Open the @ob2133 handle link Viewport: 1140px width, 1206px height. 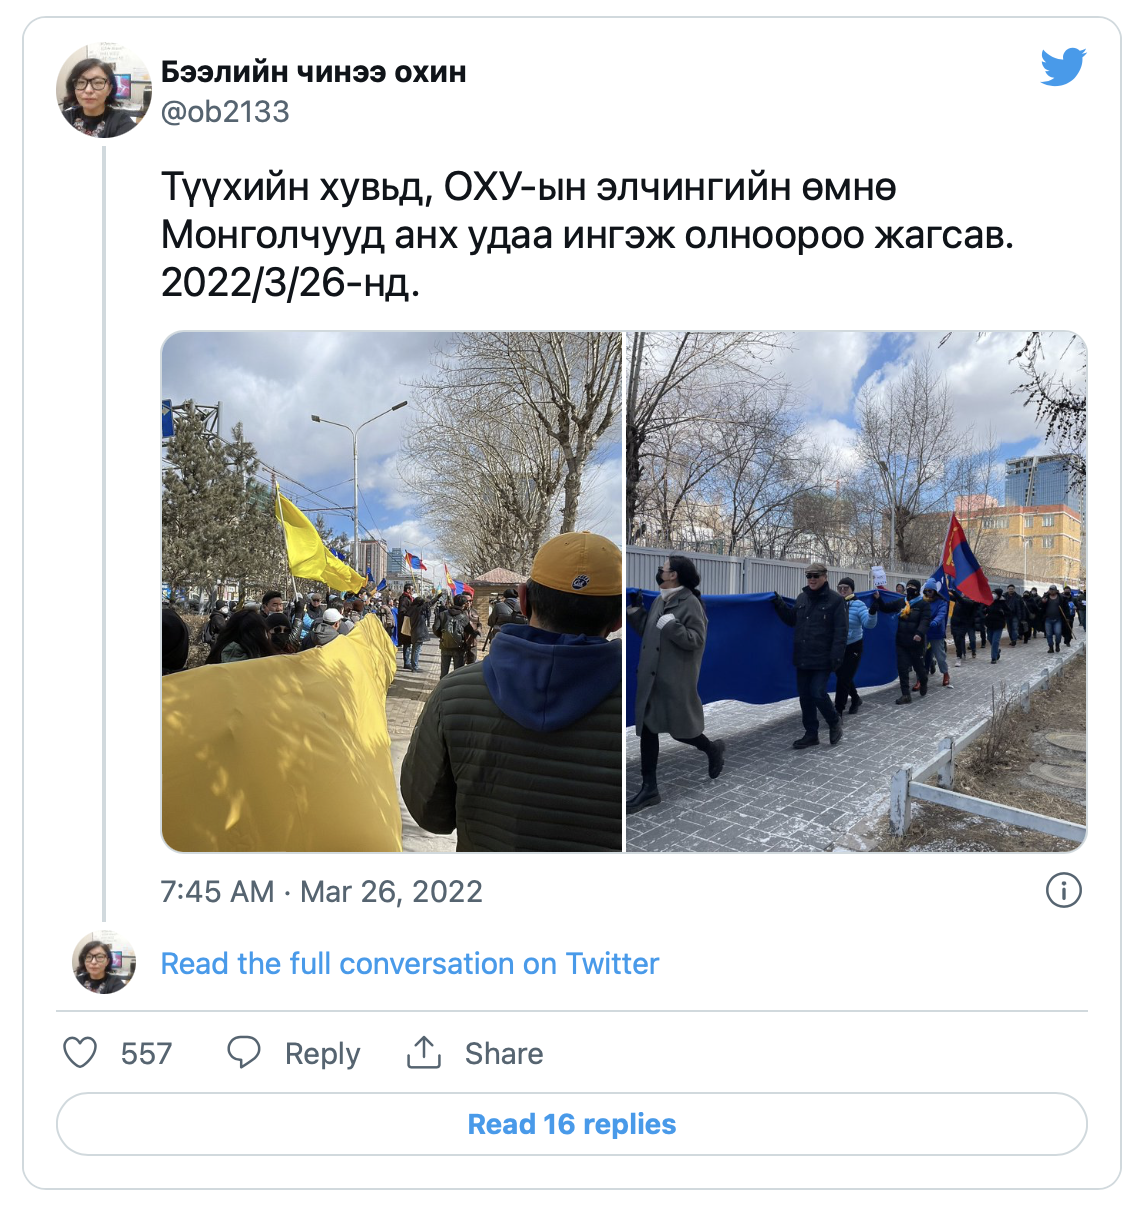coord(225,112)
